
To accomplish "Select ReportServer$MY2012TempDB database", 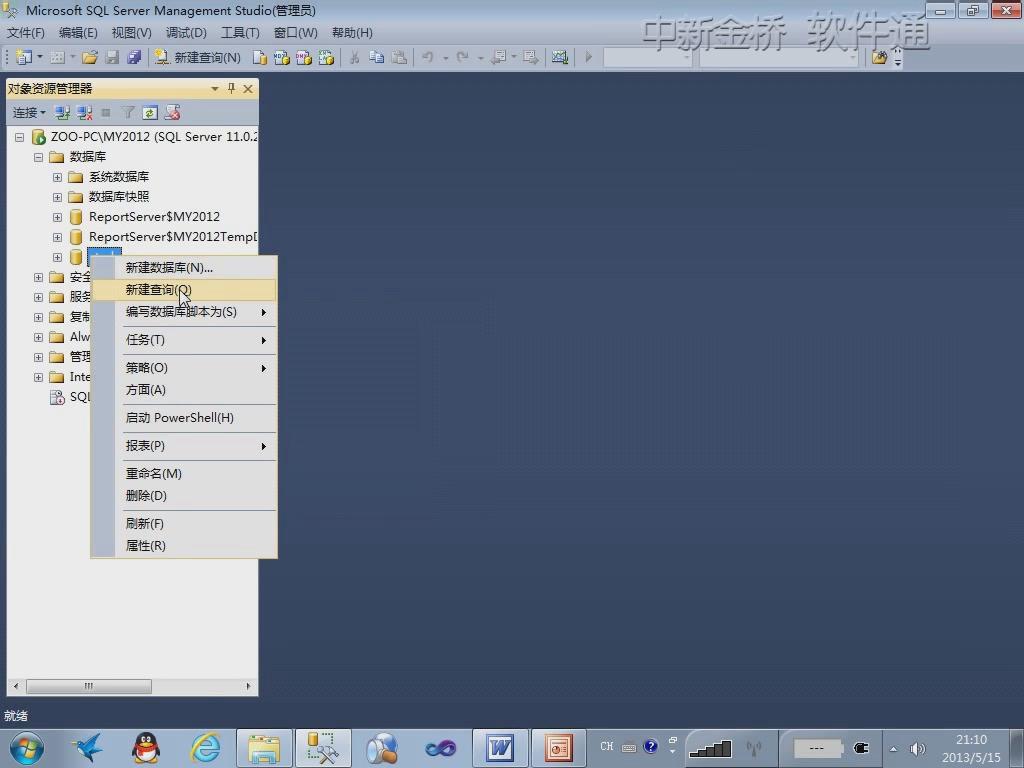I will pos(173,237).
